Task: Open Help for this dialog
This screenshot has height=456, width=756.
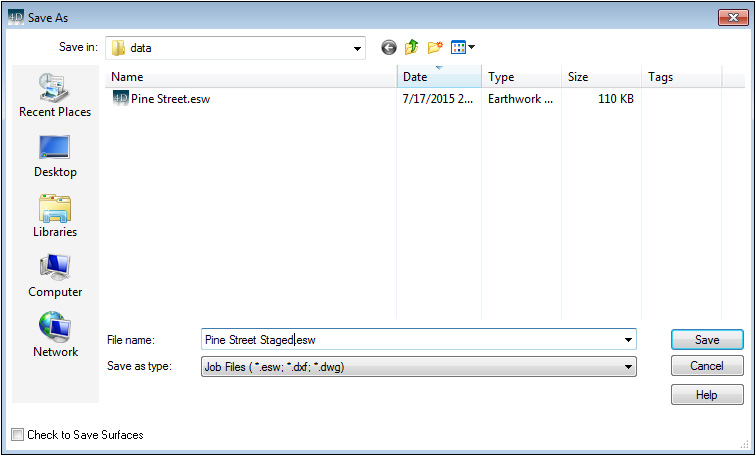Action: (707, 395)
